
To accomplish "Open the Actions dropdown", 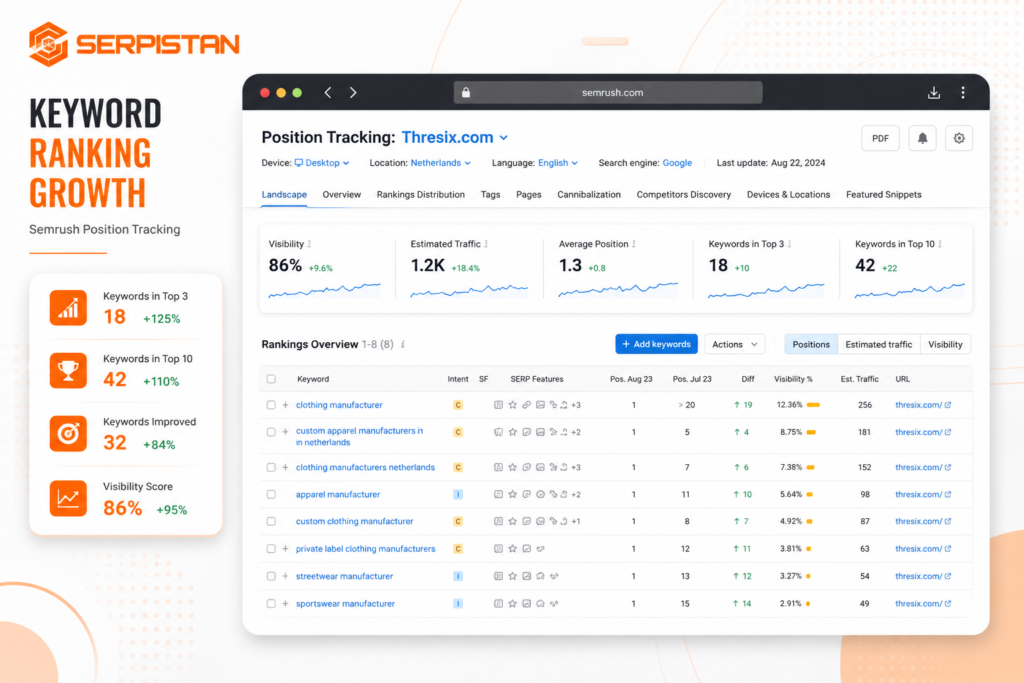I will pyautogui.click(x=735, y=344).
